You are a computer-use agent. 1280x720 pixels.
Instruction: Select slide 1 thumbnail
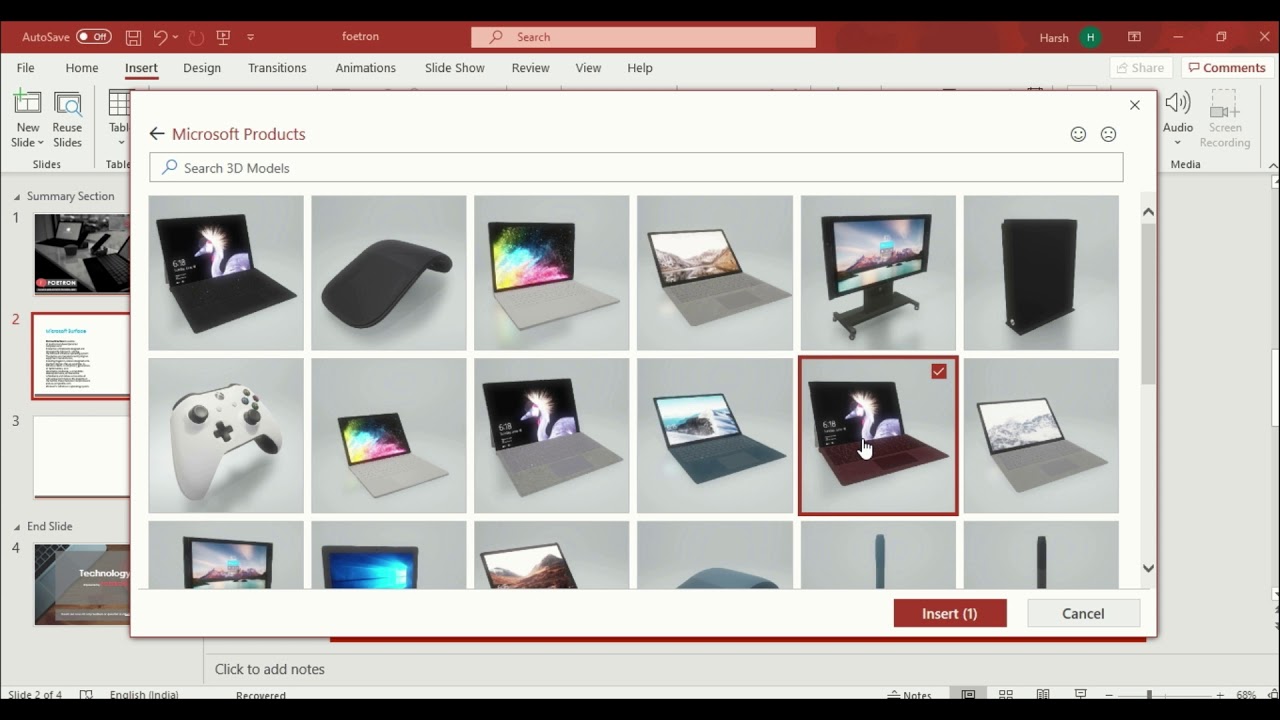click(82, 254)
